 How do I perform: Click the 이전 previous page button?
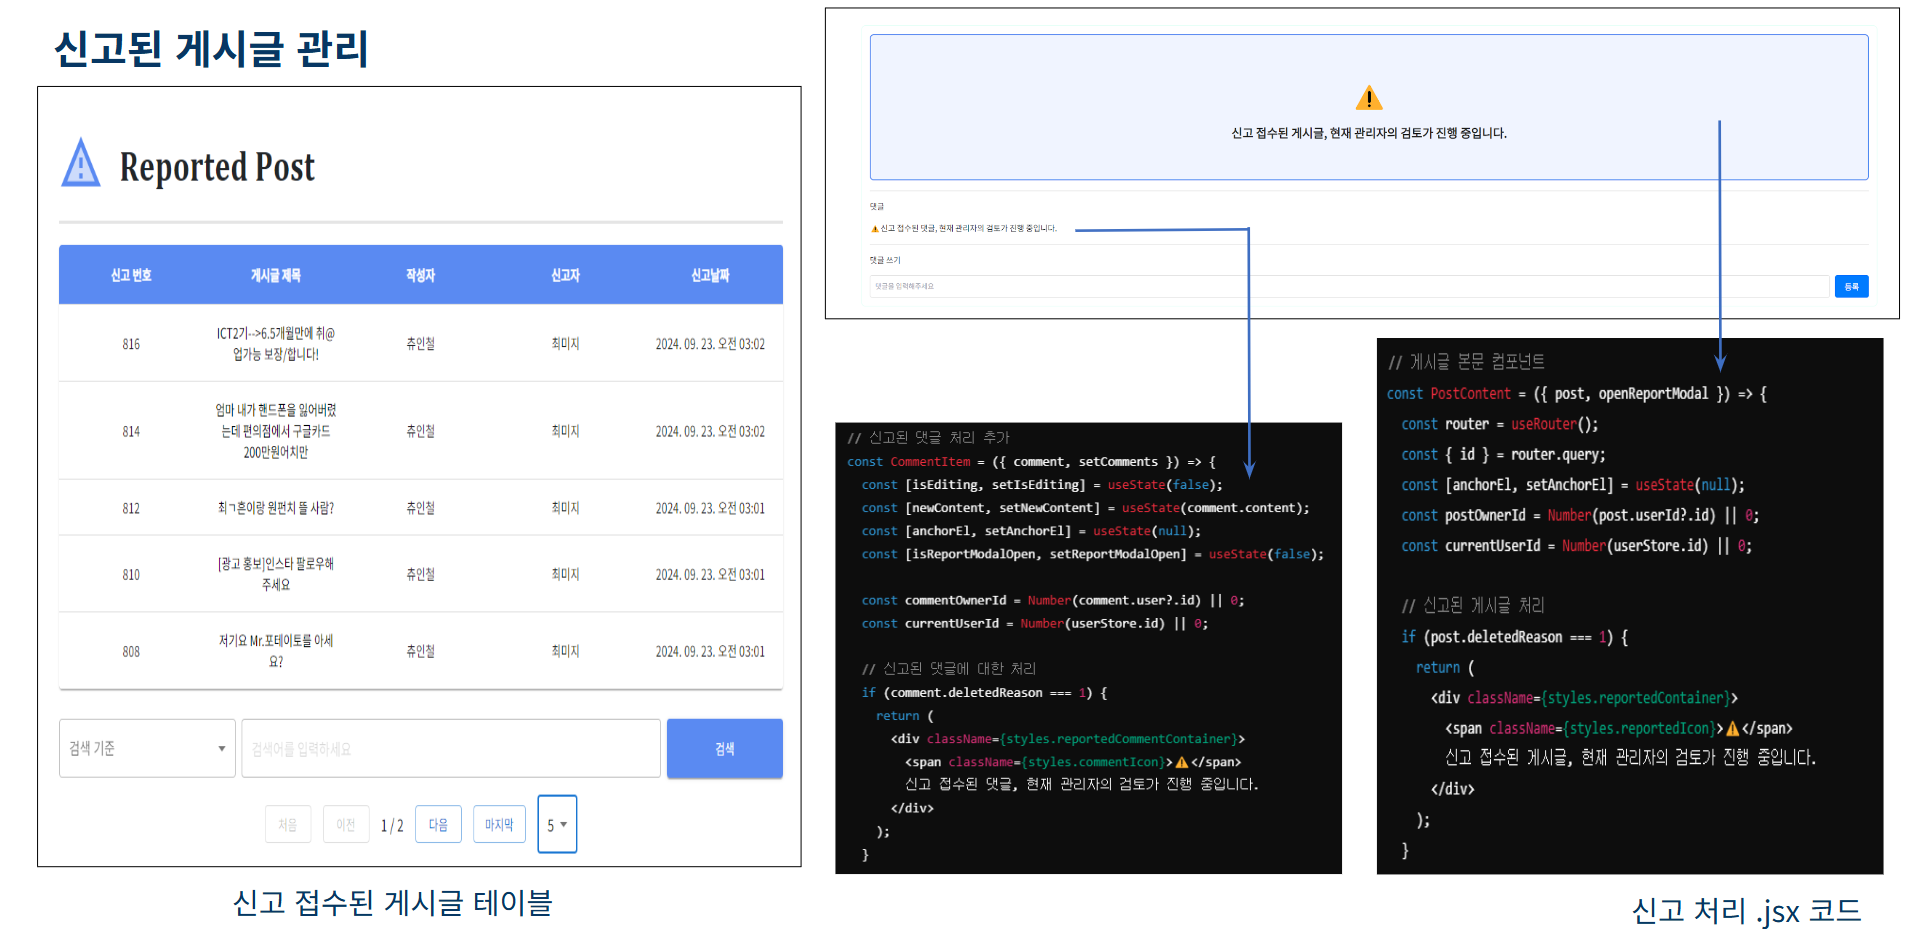(346, 825)
